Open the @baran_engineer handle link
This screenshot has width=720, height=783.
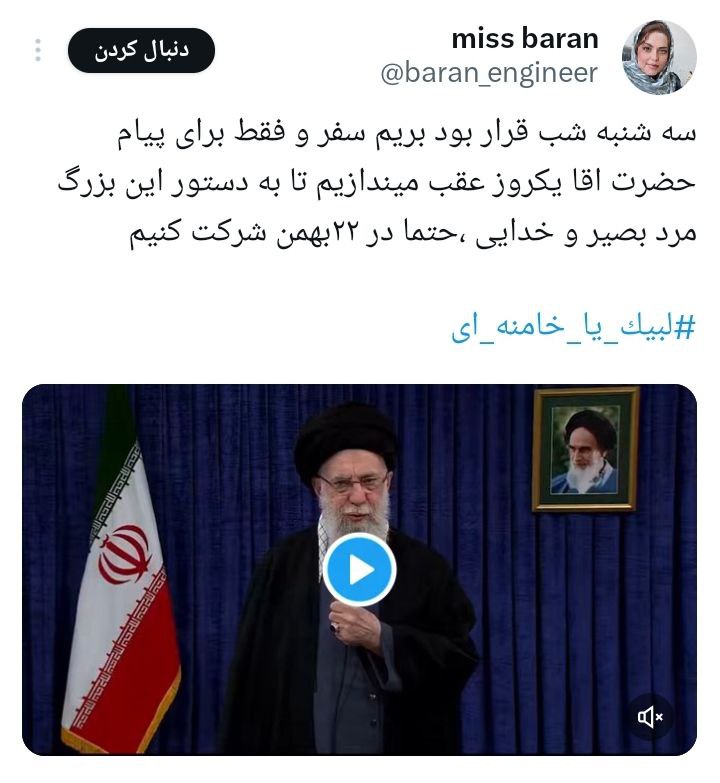(489, 73)
